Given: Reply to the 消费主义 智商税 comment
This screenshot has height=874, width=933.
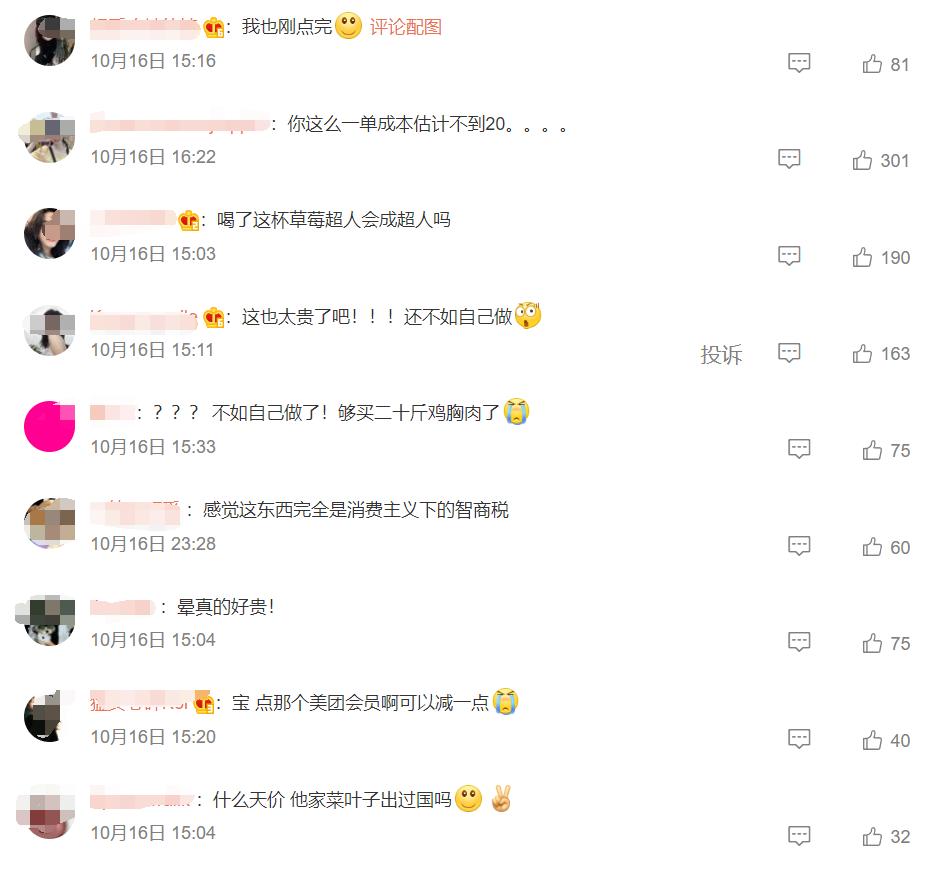Looking at the screenshot, I should [x=799, y=546].
